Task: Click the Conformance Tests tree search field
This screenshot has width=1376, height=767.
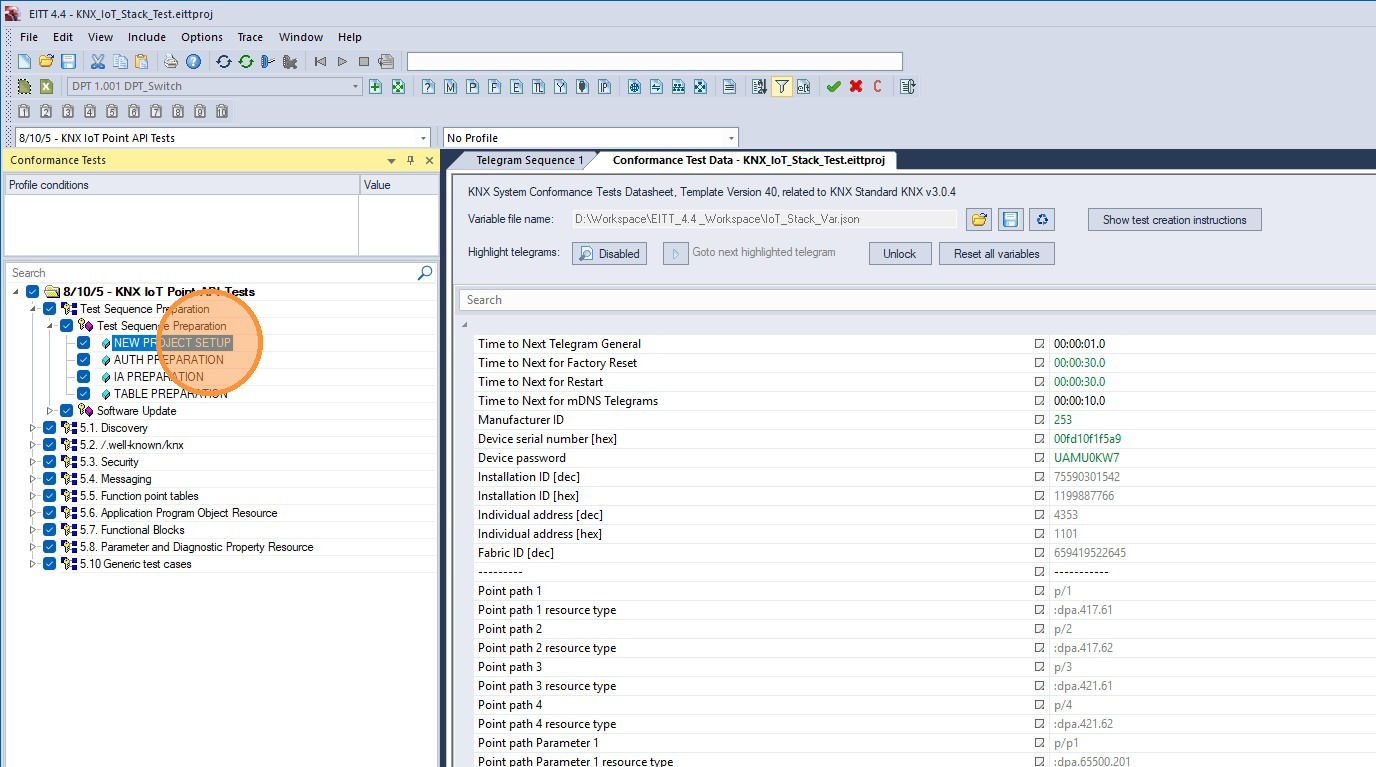Action: point(212,273)
